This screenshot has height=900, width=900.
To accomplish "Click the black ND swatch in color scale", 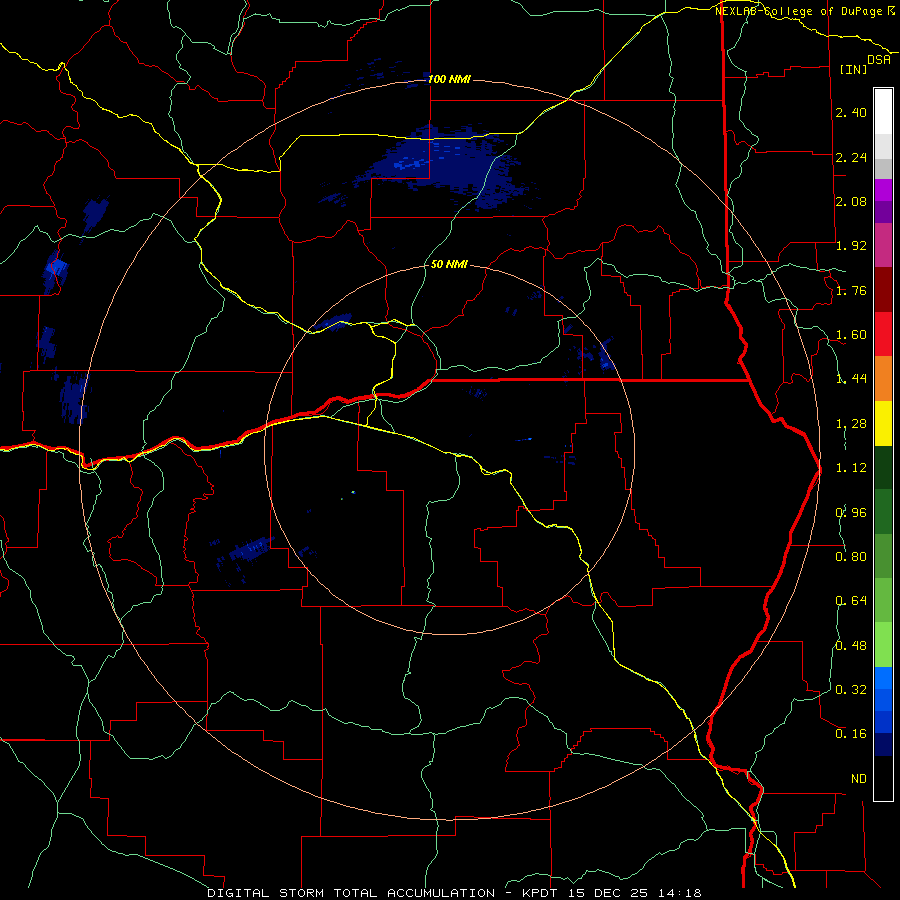I will [x=883, y=778].
